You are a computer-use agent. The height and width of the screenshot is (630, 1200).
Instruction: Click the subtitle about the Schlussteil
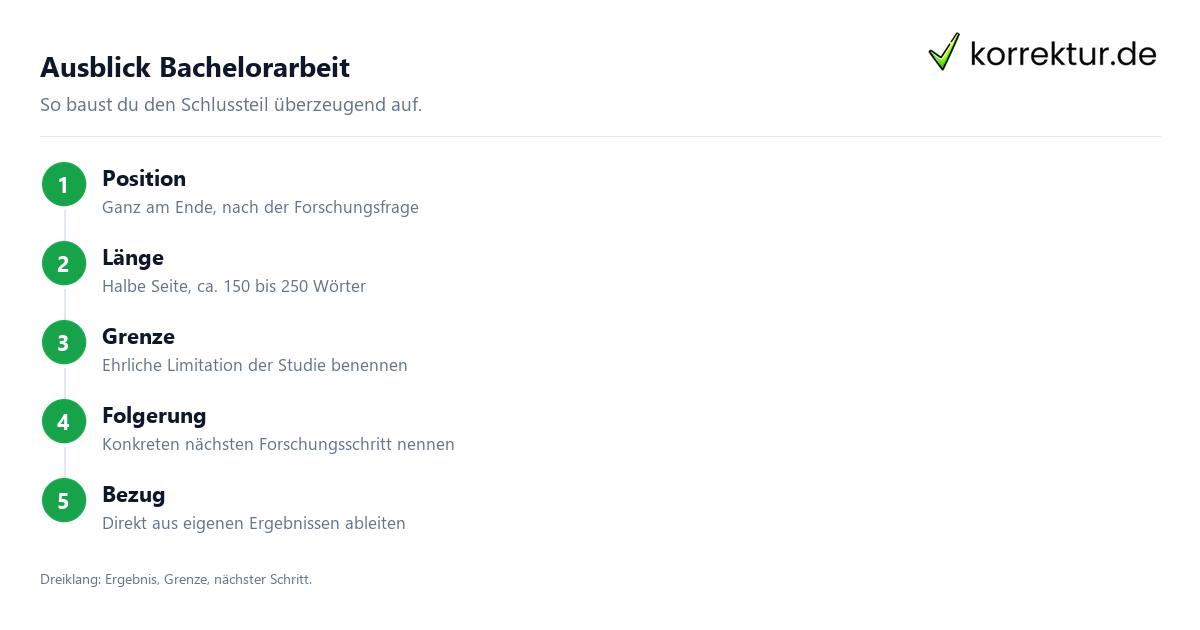(x=231, y=105)
